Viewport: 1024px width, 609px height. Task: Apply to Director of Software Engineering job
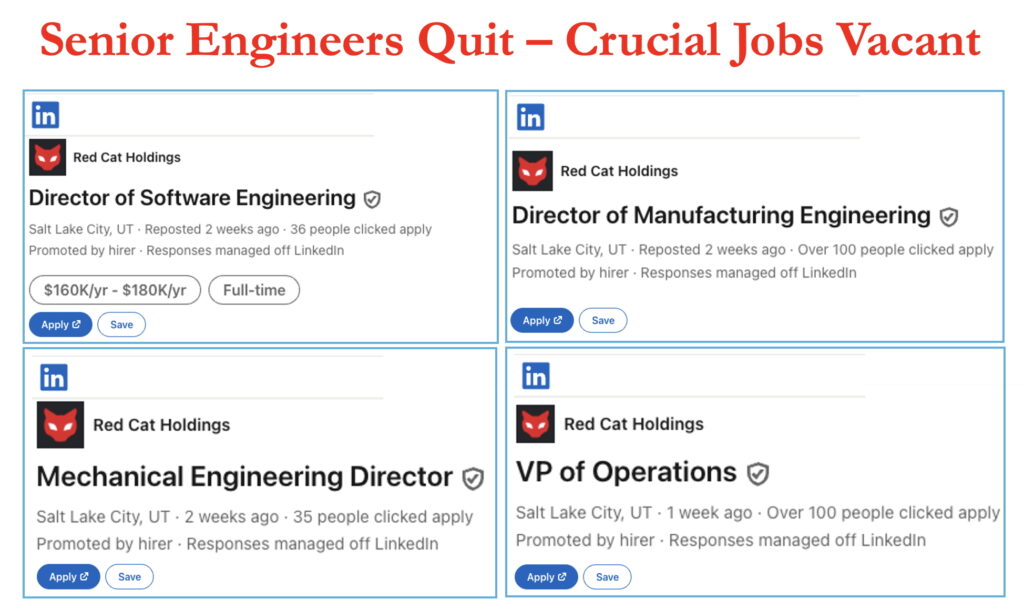pos(60,325)
